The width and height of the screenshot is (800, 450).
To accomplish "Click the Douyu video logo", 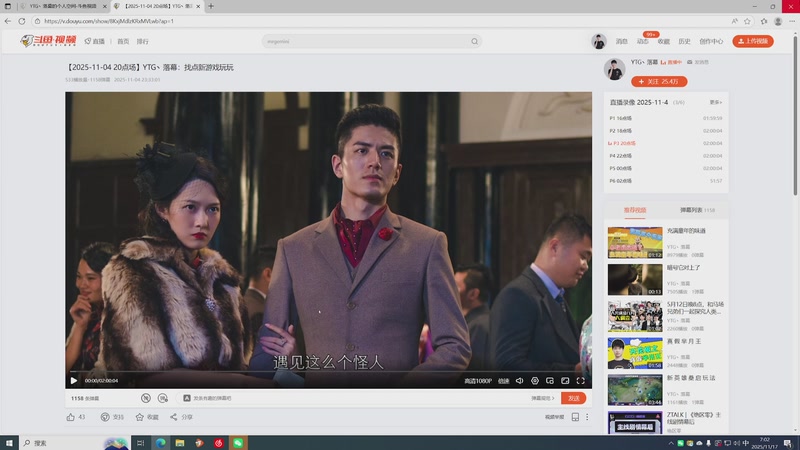I will 48,41.
